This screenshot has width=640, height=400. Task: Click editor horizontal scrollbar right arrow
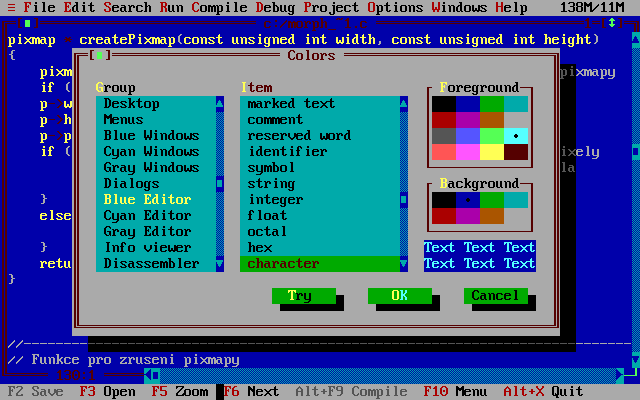pos(620,375)
